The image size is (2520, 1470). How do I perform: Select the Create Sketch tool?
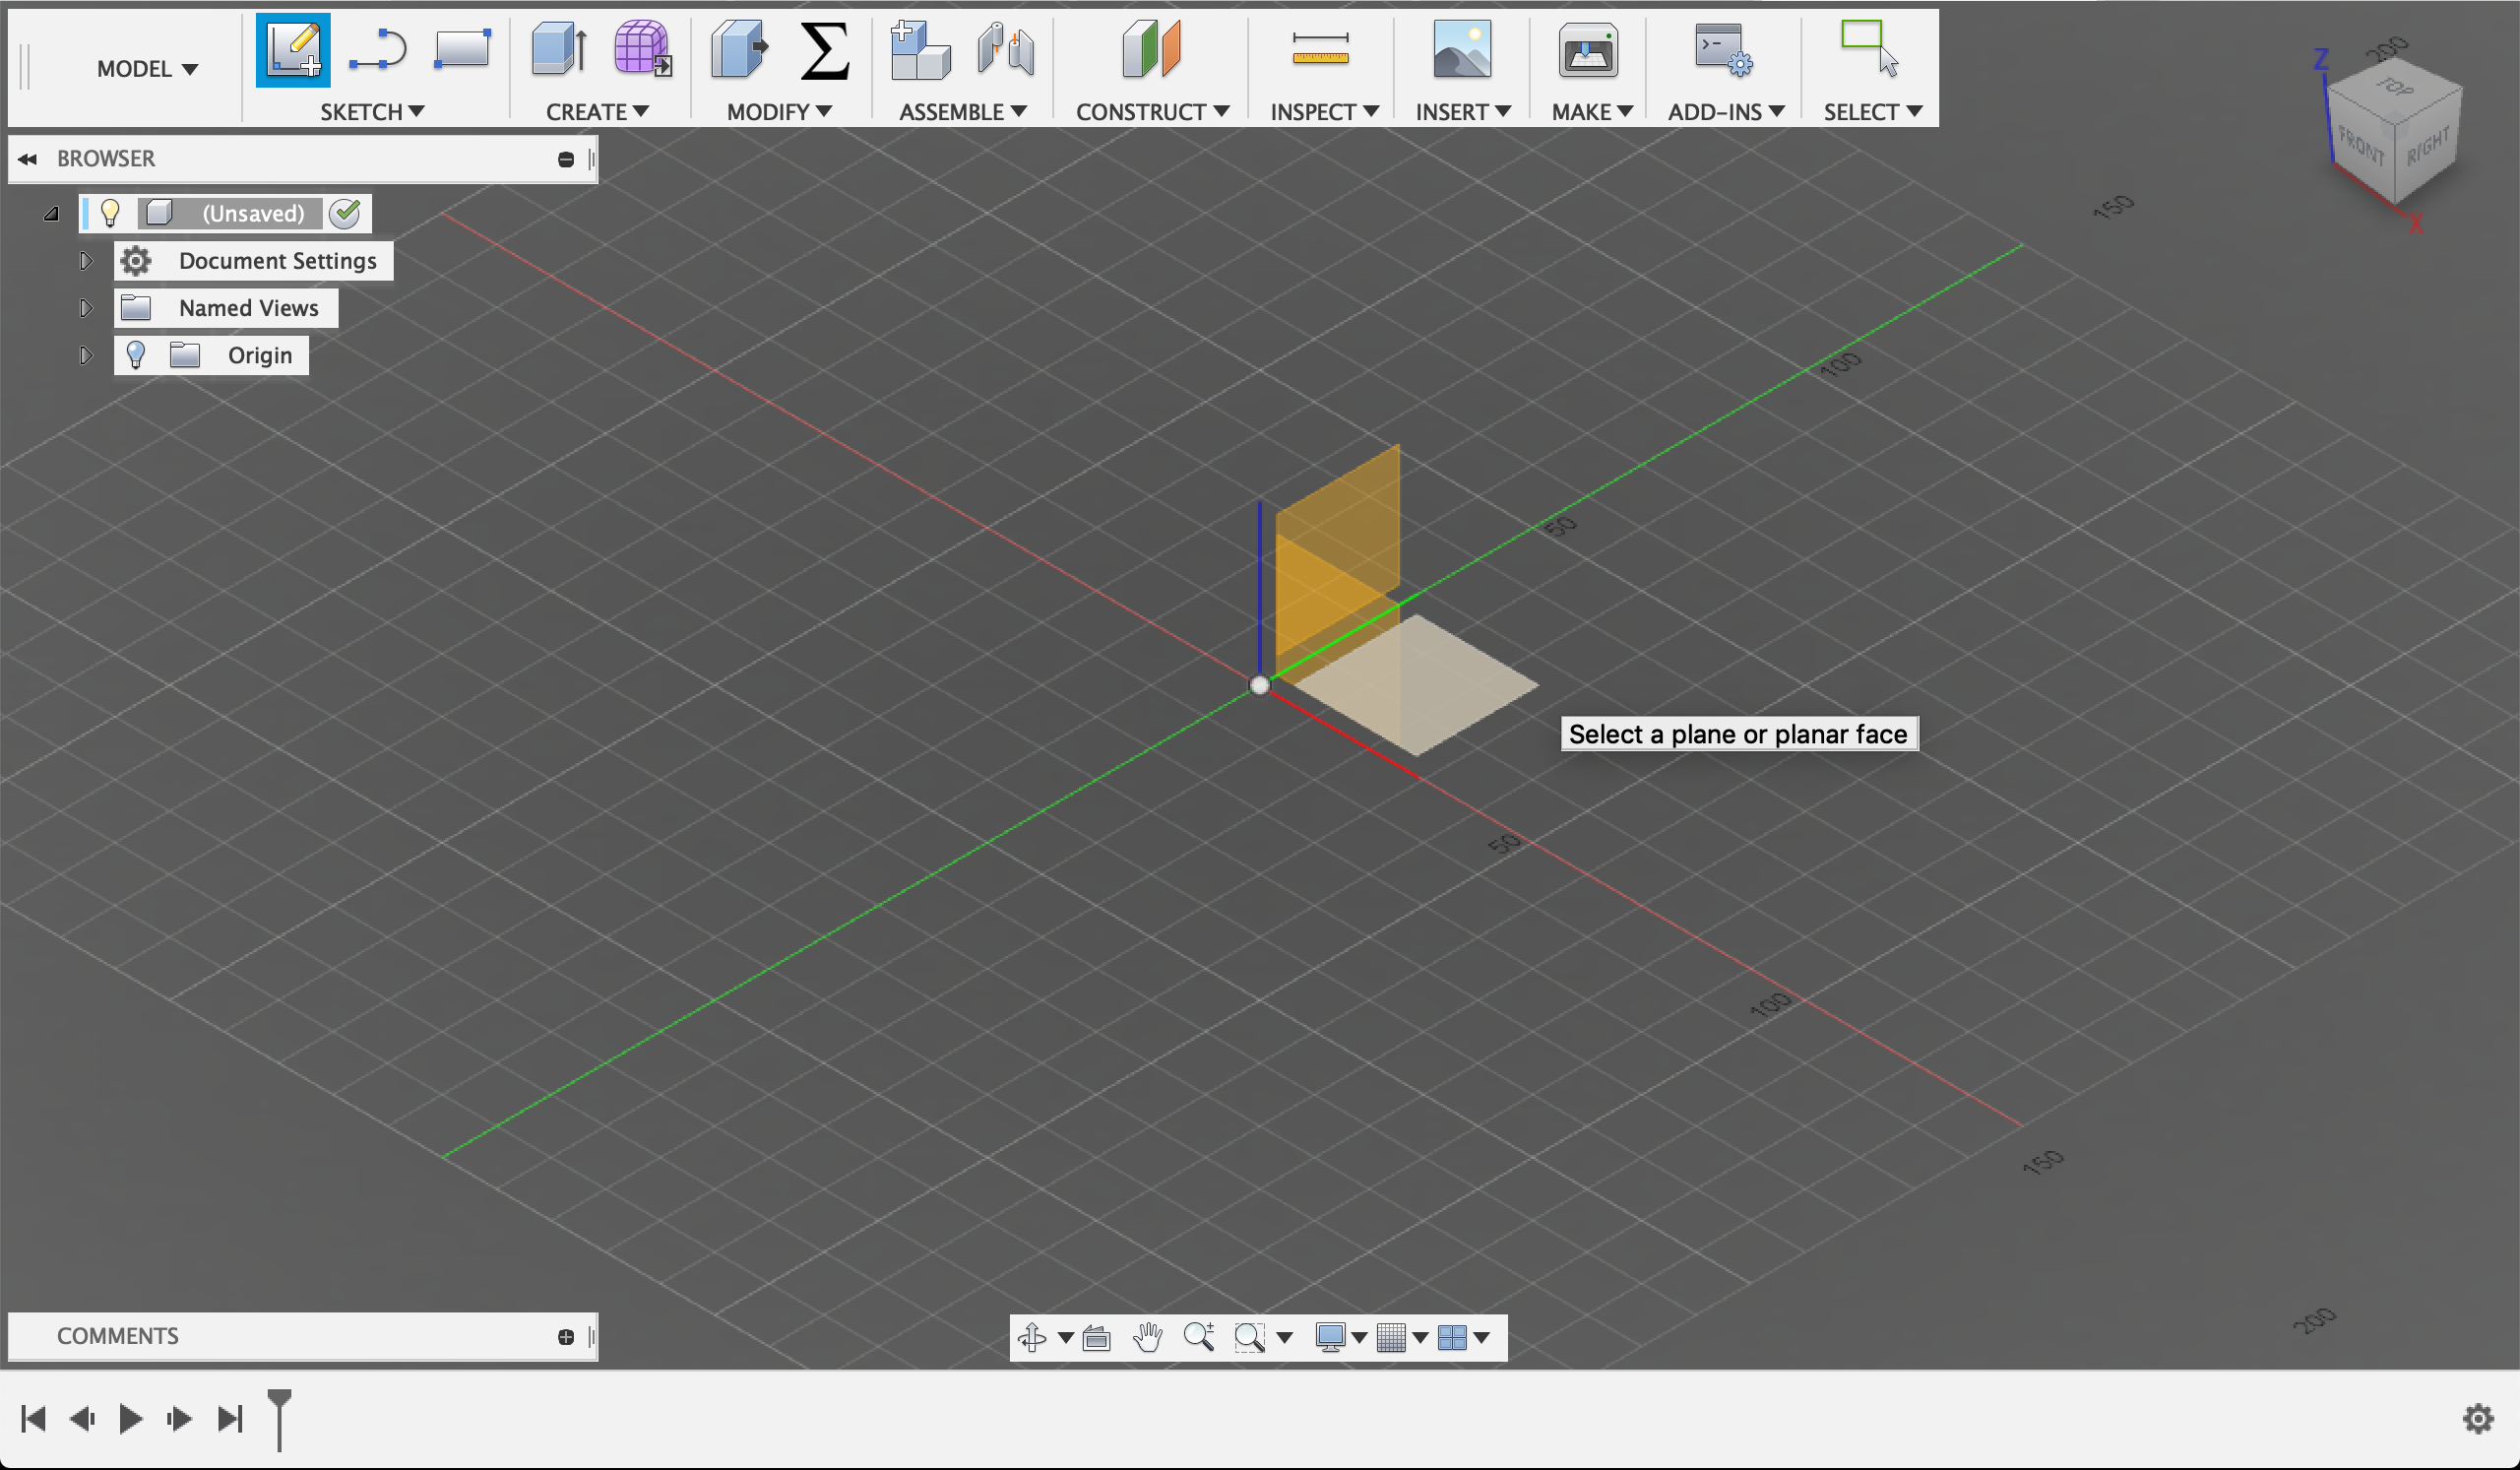click(x=292, y=48)
